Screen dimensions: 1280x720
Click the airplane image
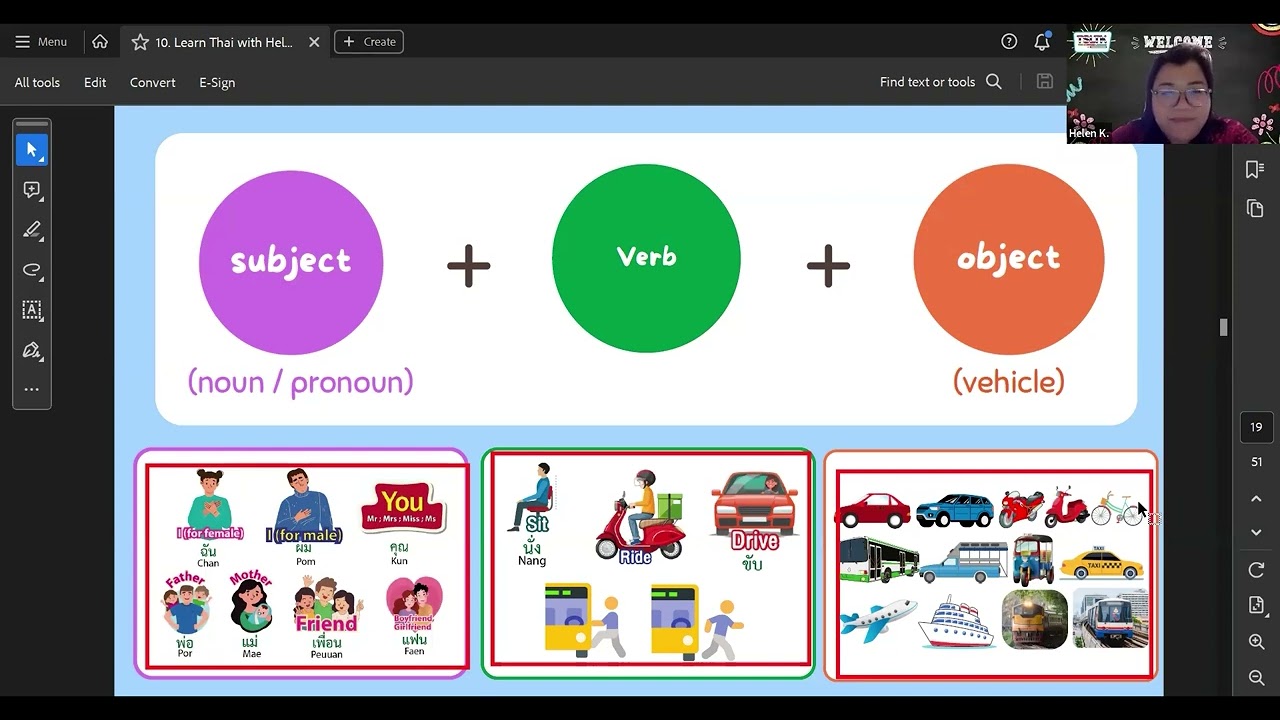pyautogui.click(x=878, y=619)
